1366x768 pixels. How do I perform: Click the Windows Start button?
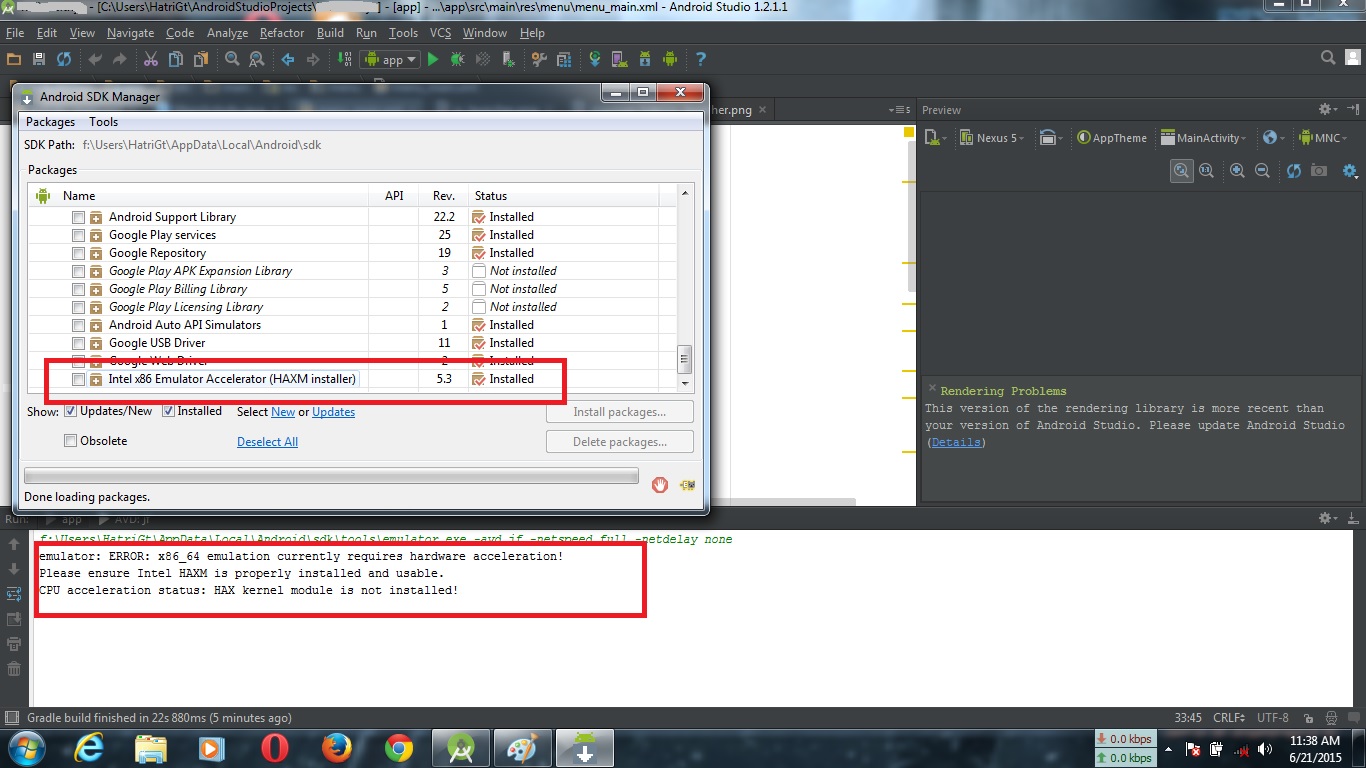point(26,748)
